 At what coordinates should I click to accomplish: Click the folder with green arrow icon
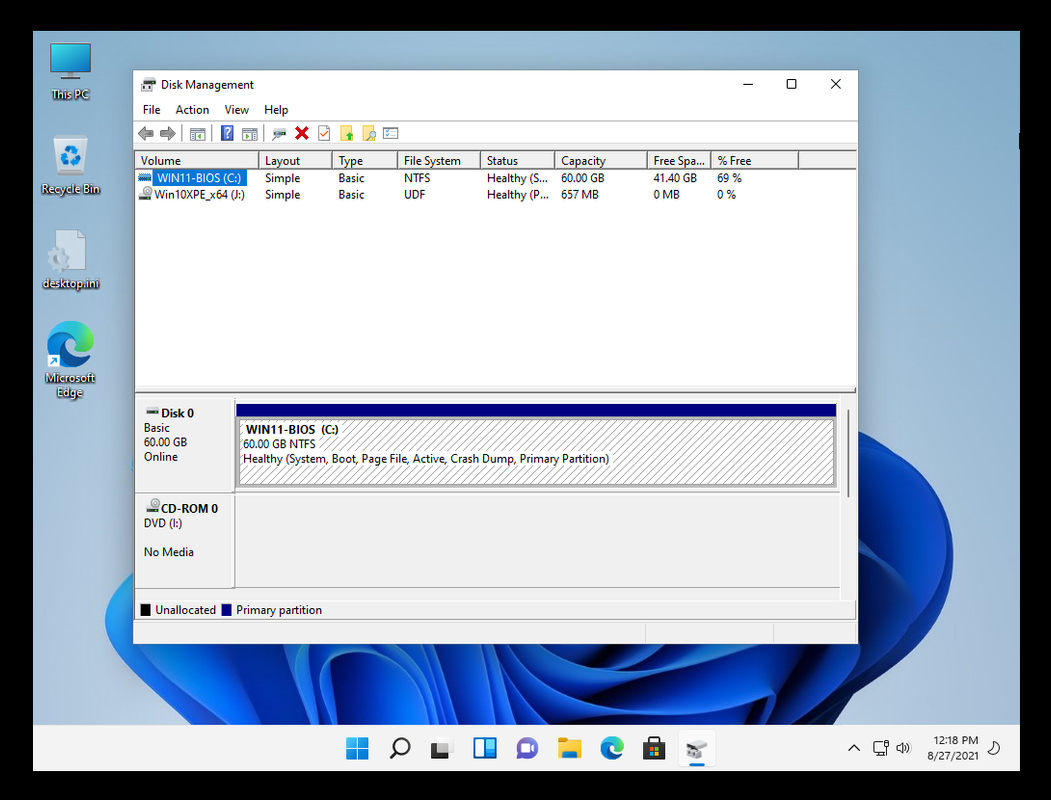pos(347,133)
